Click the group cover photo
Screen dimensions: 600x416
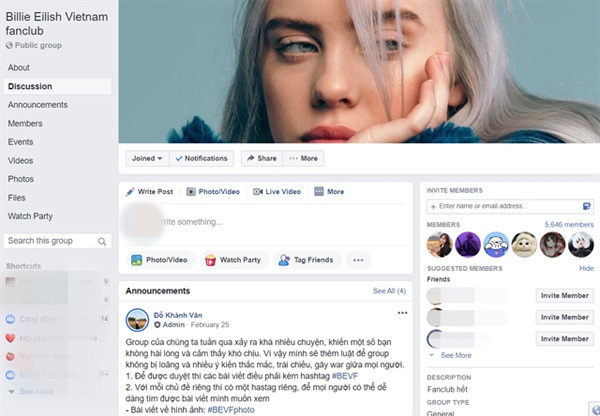(x=359, y=72)
